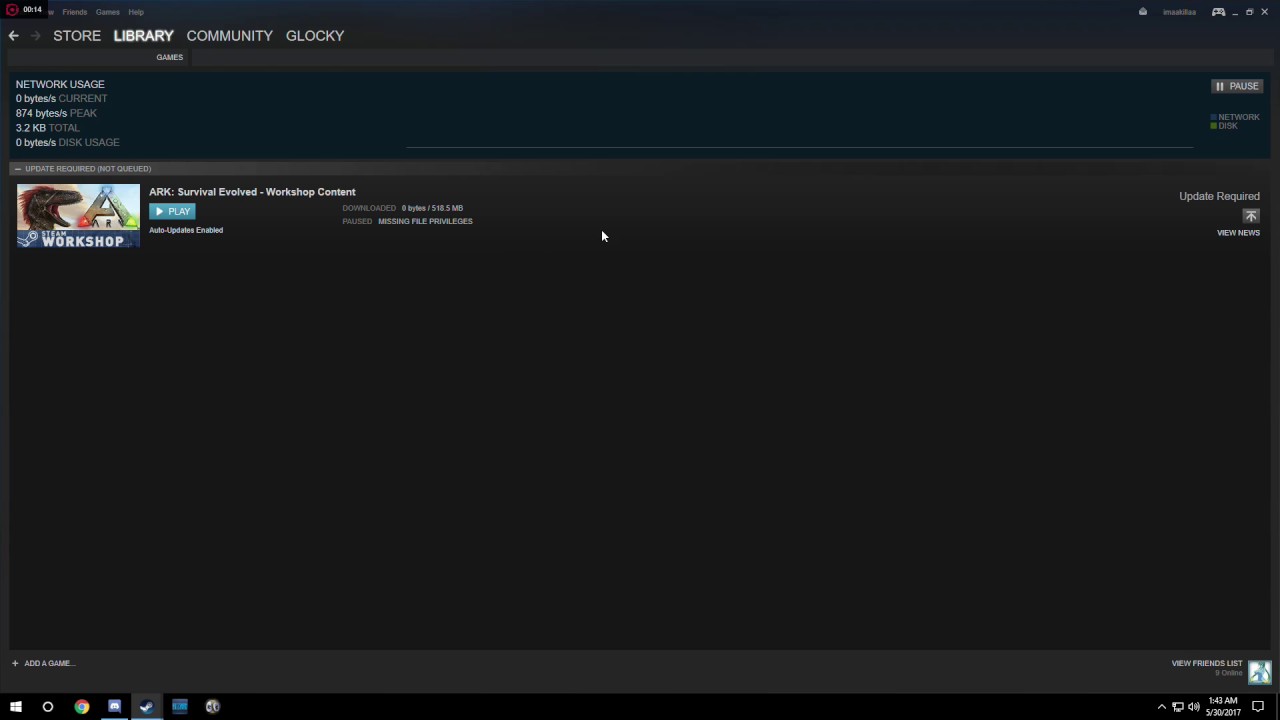This screenshot has width=1280, height=720.
Task: Open VIEW FRIENDS LIST
Action: click(1207, 663)
